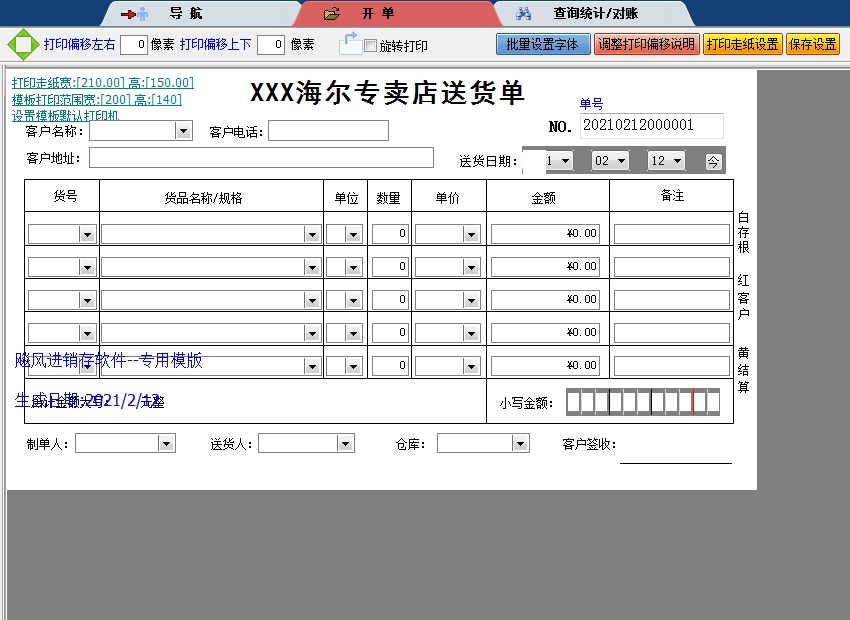Click the navigation tab arrow-person icon
The width and height of the screenshot is (850, 620).
tap(134, 14)
